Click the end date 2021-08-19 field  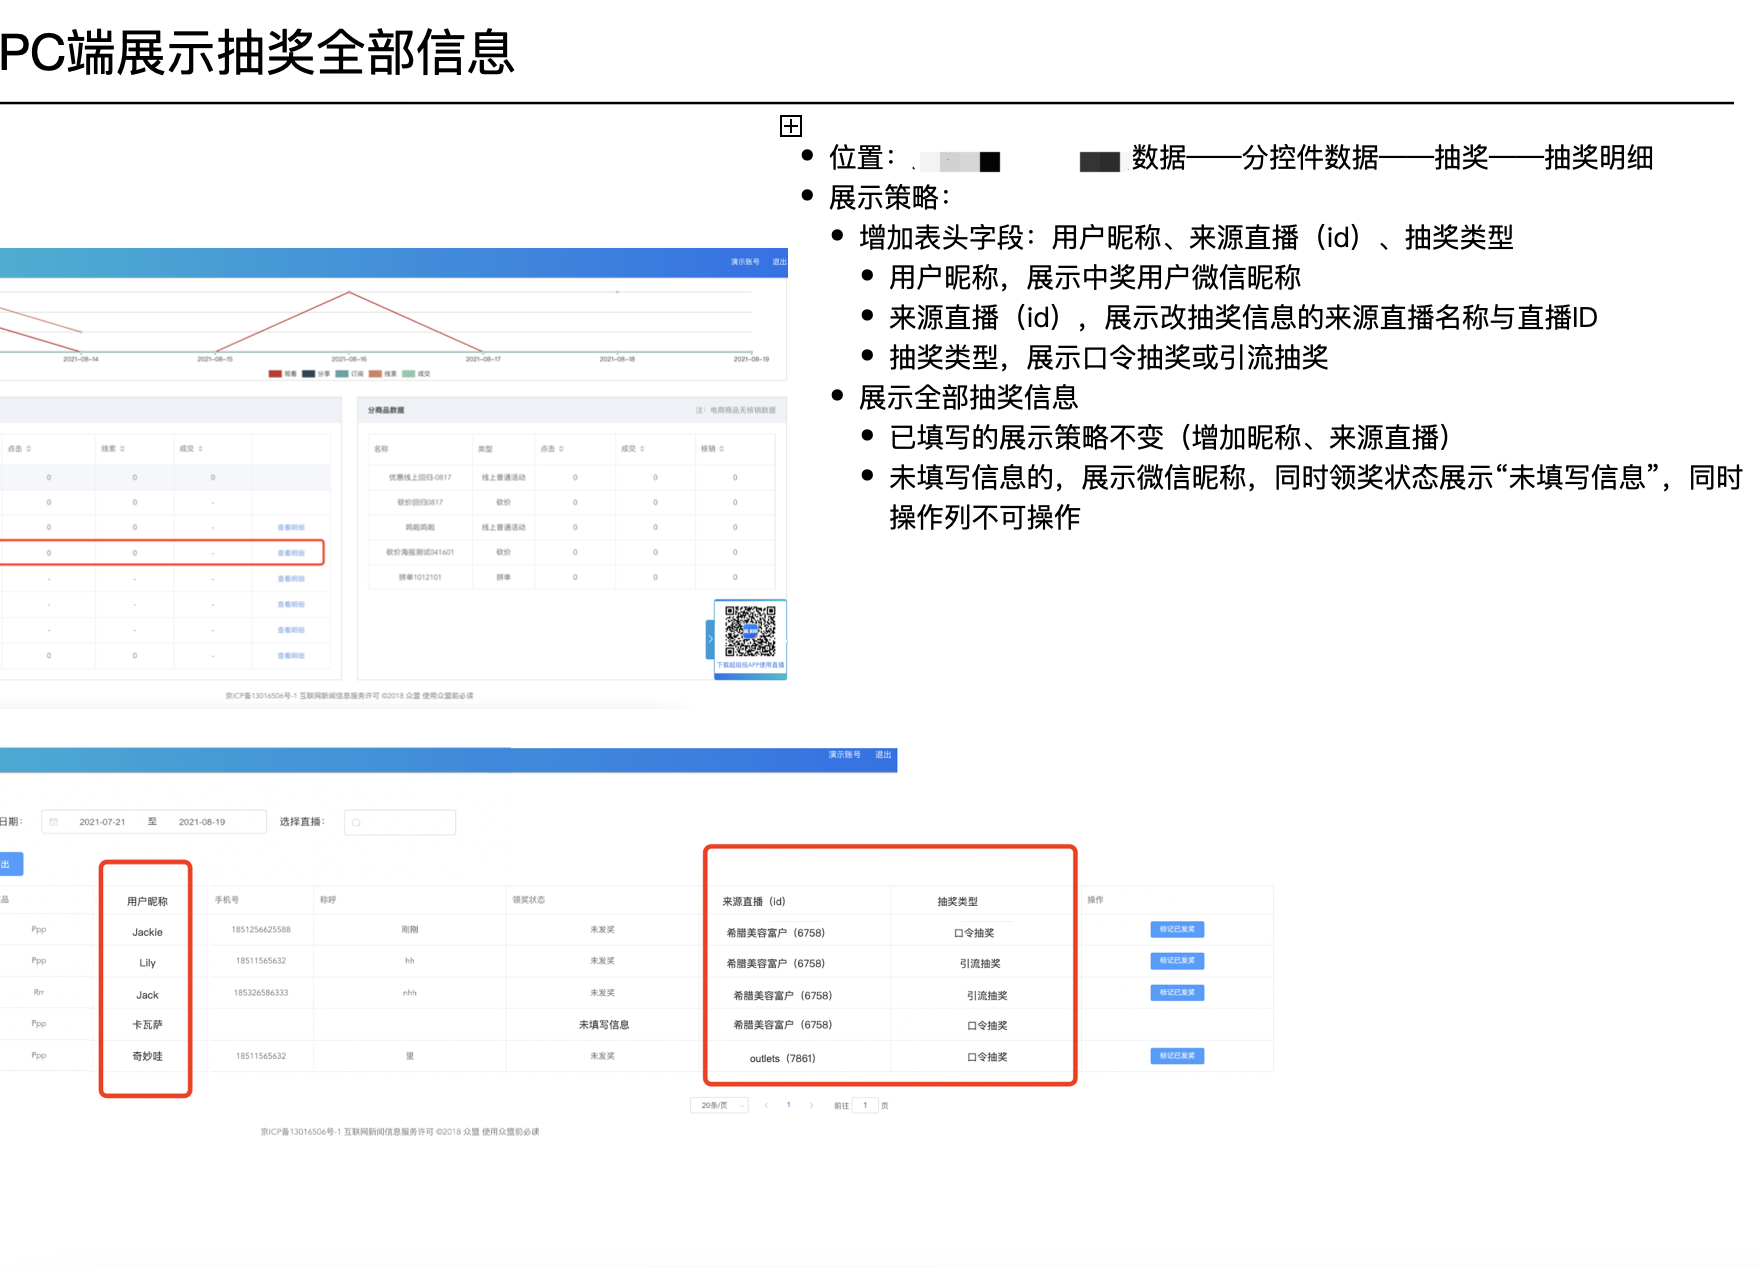202,822
